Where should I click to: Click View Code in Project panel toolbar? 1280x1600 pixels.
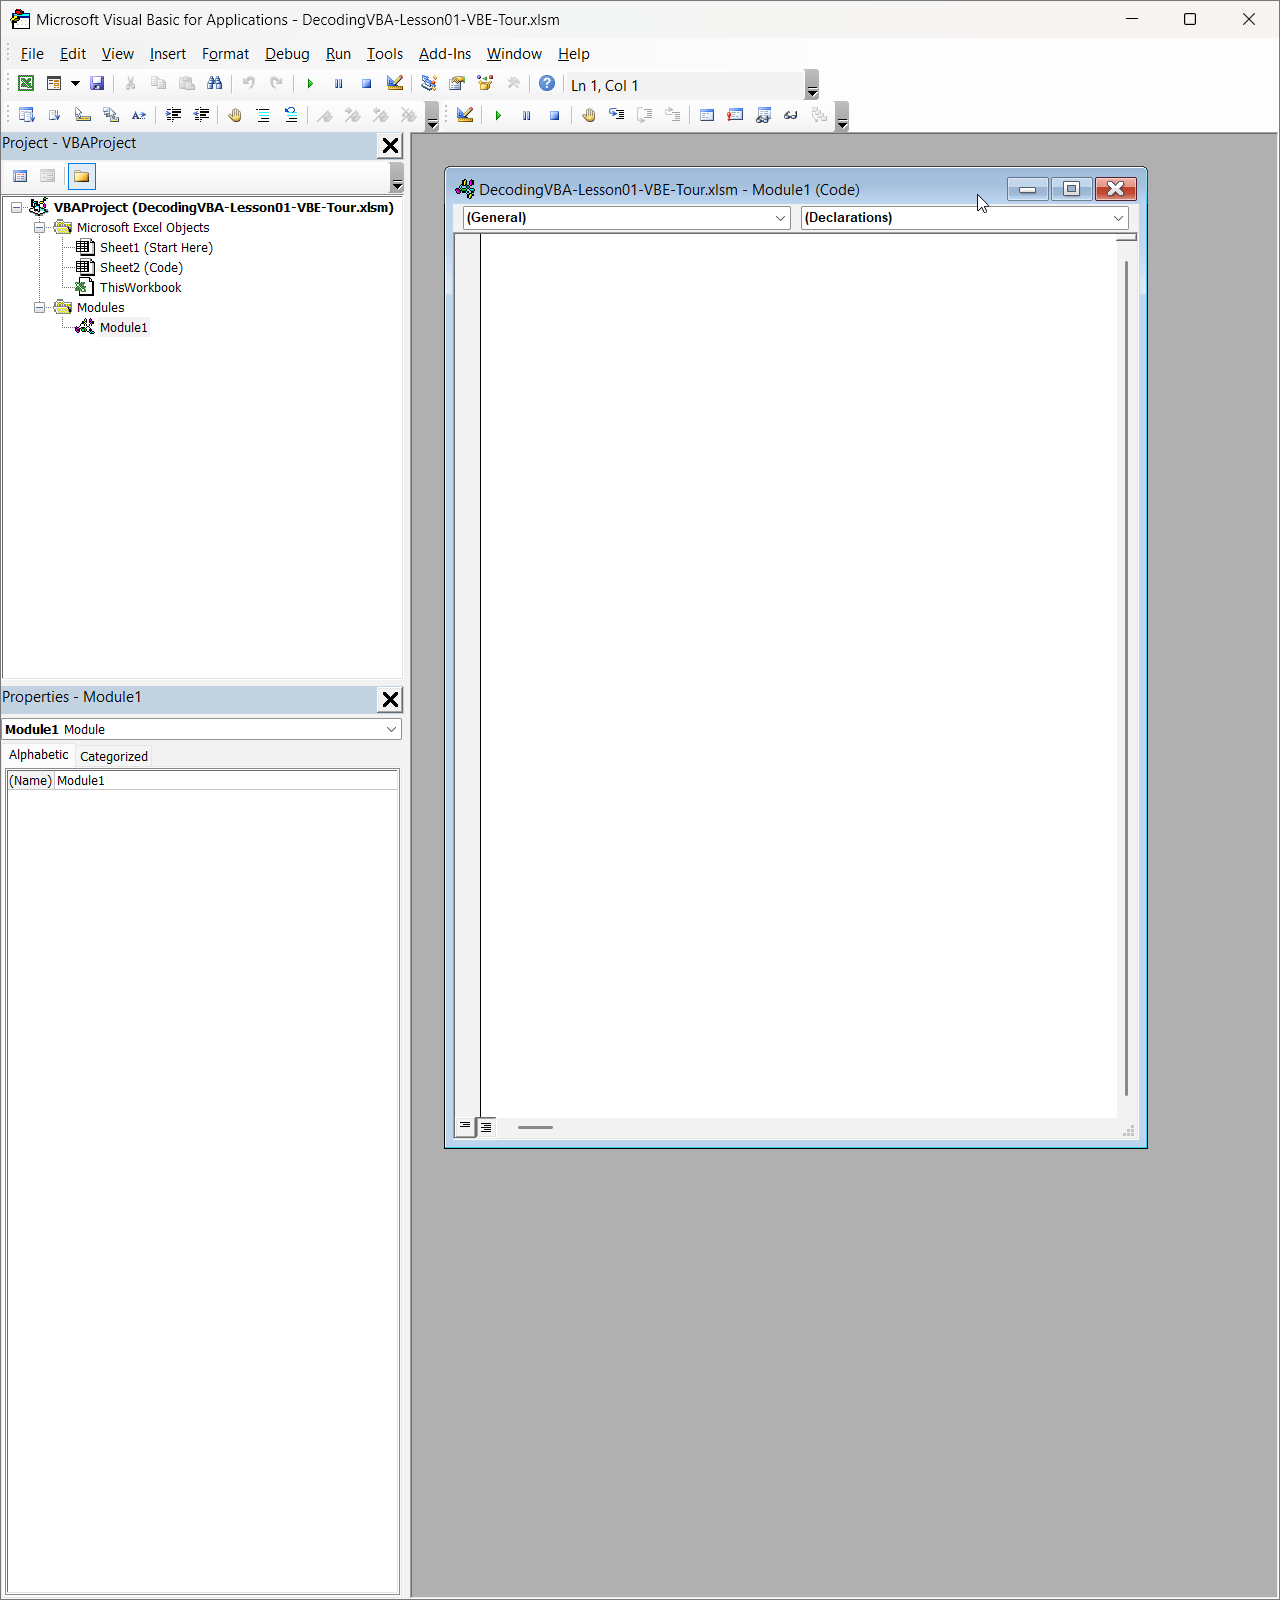[x=20, y=177]
